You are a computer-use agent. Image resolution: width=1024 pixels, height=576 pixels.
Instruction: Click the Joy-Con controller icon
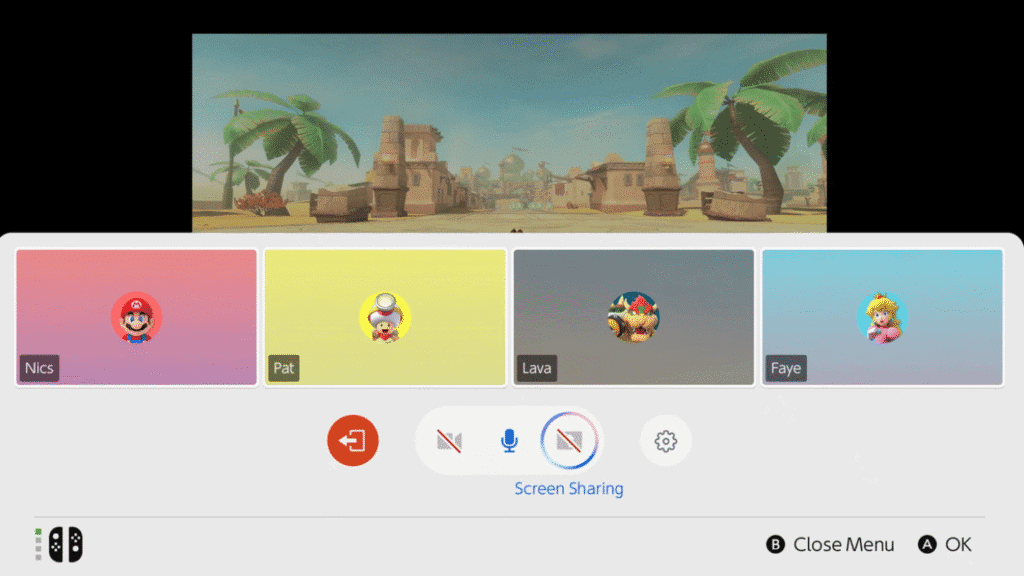[x=66, y=545]
